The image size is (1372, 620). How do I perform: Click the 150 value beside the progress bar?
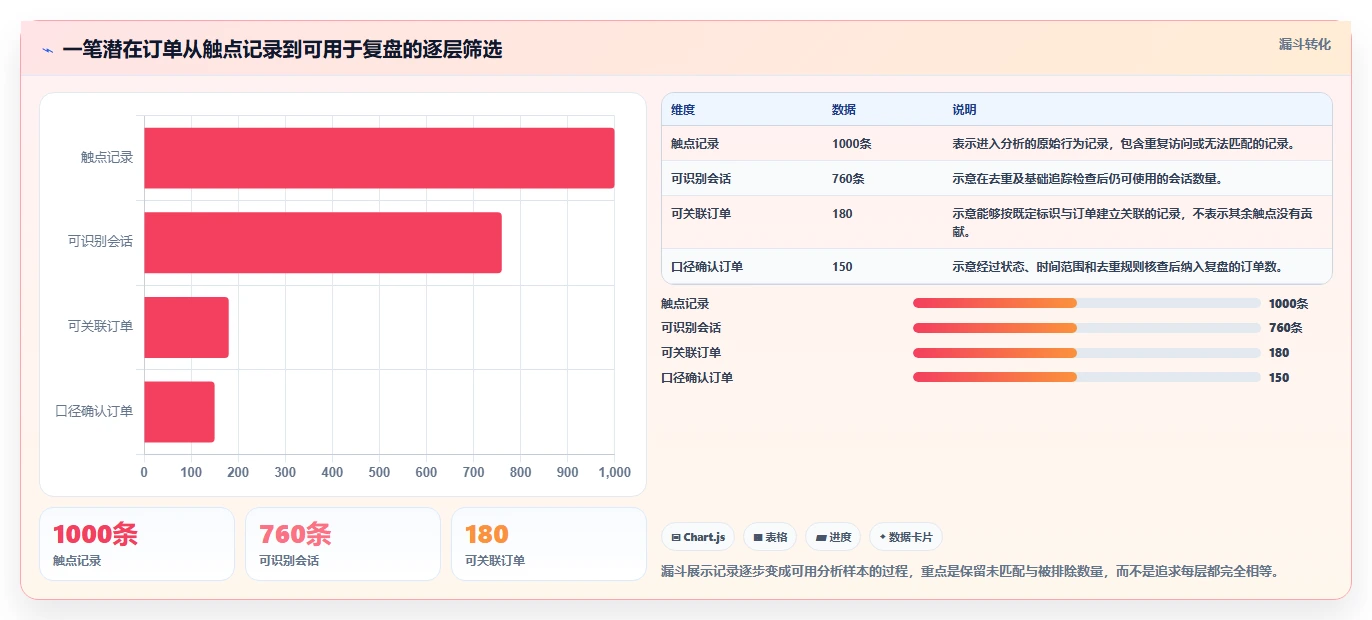pos(1279,378)
